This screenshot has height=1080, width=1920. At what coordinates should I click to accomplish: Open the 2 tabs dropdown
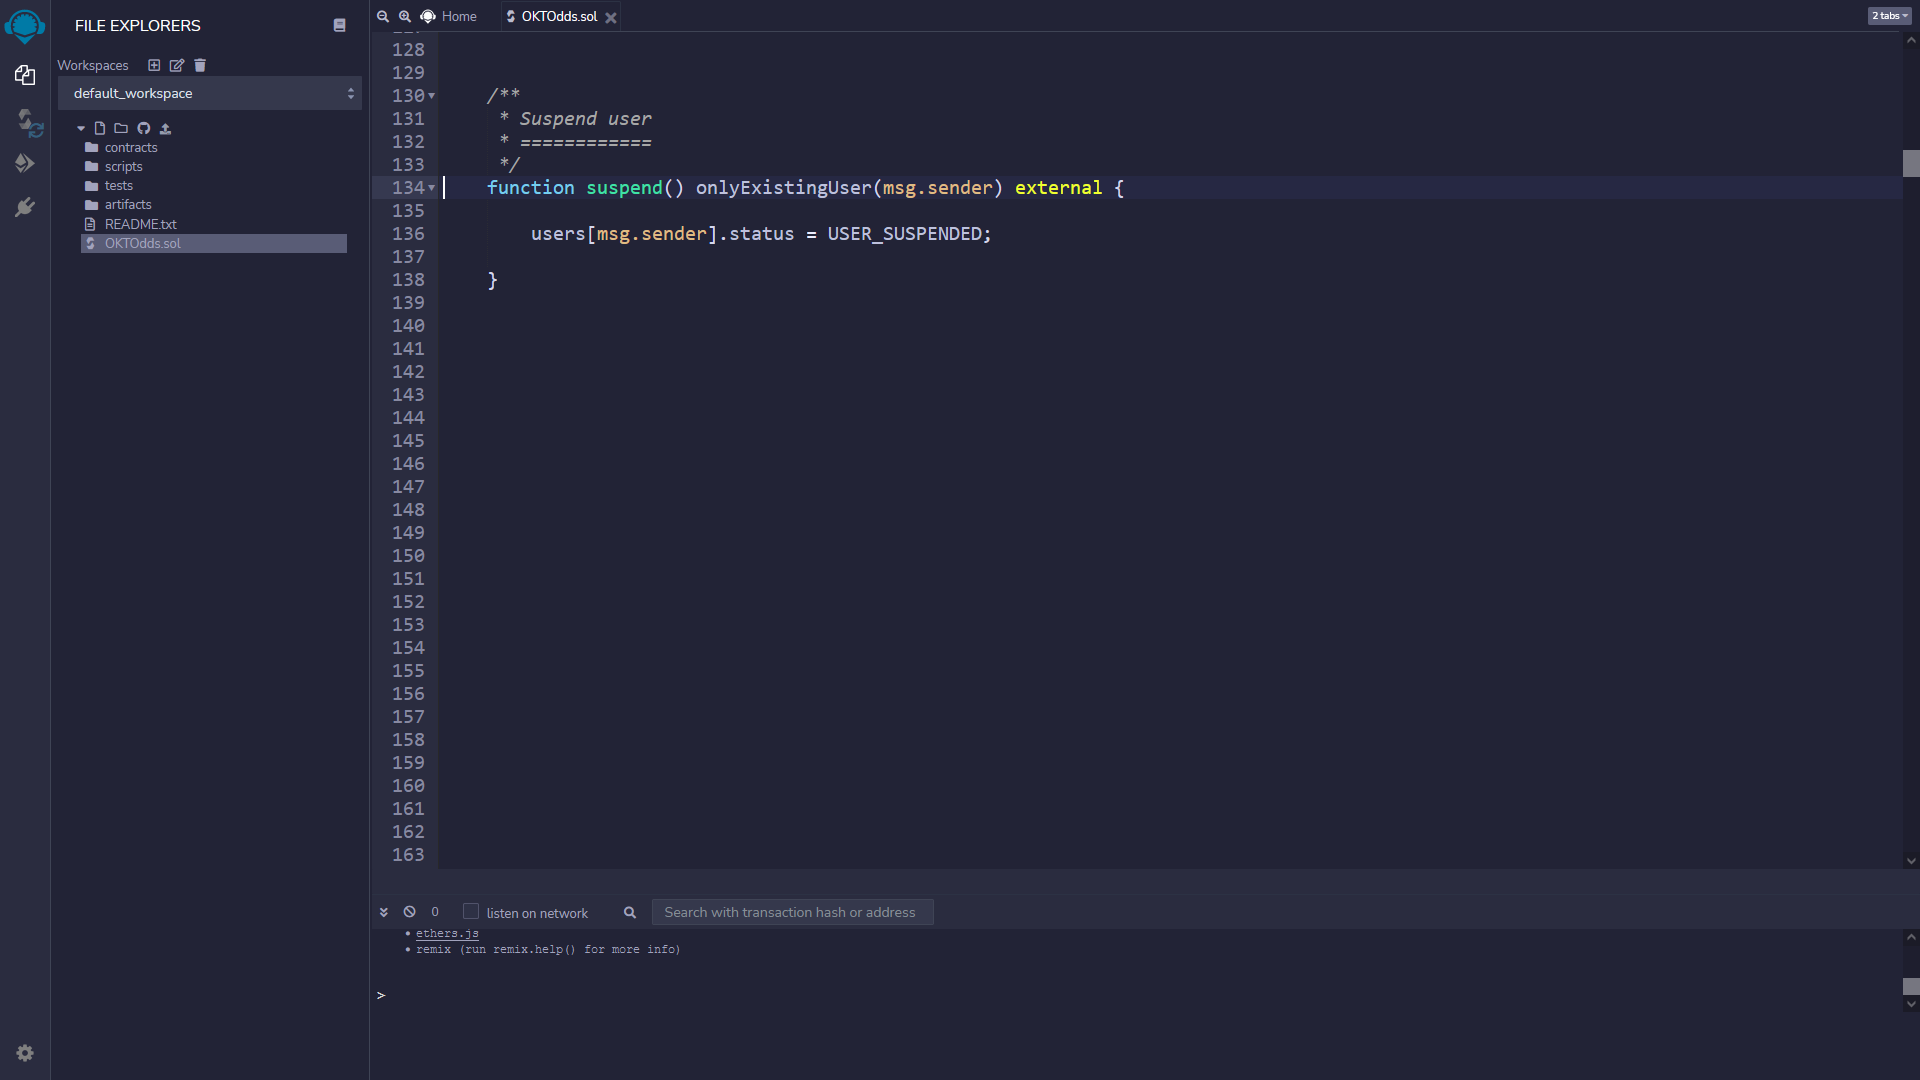pos(1889,16)
